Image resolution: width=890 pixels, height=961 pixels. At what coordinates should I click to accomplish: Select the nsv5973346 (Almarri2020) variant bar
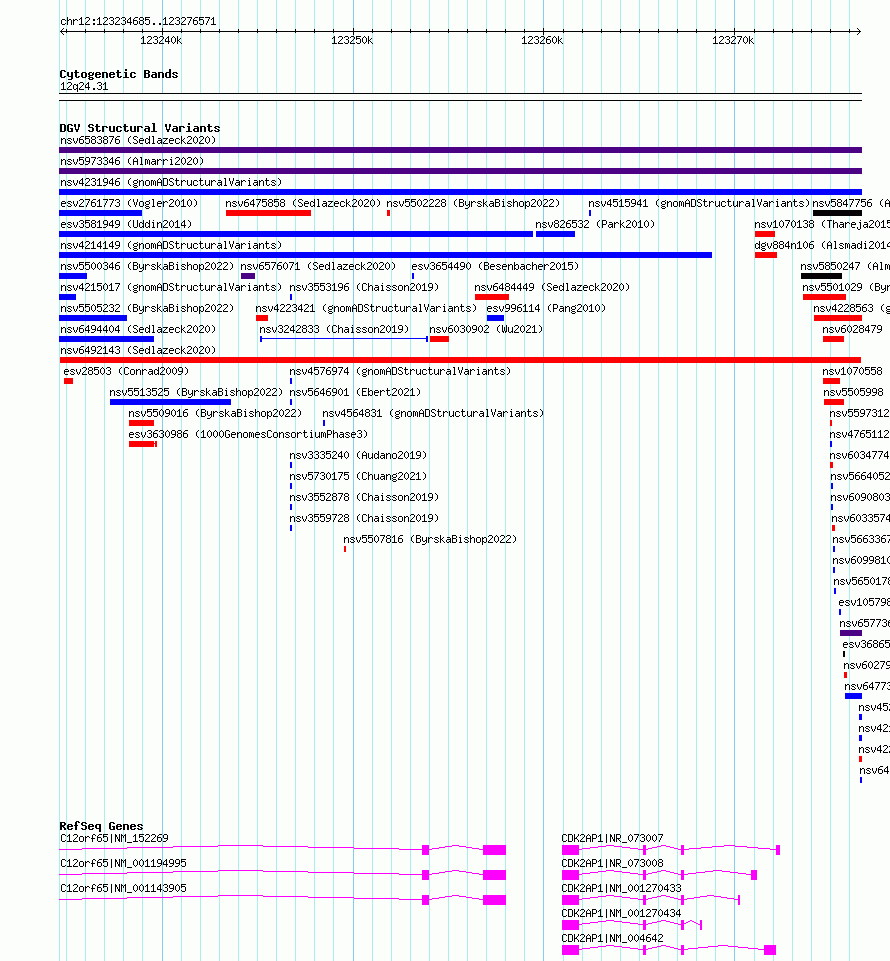coord(460,171)
